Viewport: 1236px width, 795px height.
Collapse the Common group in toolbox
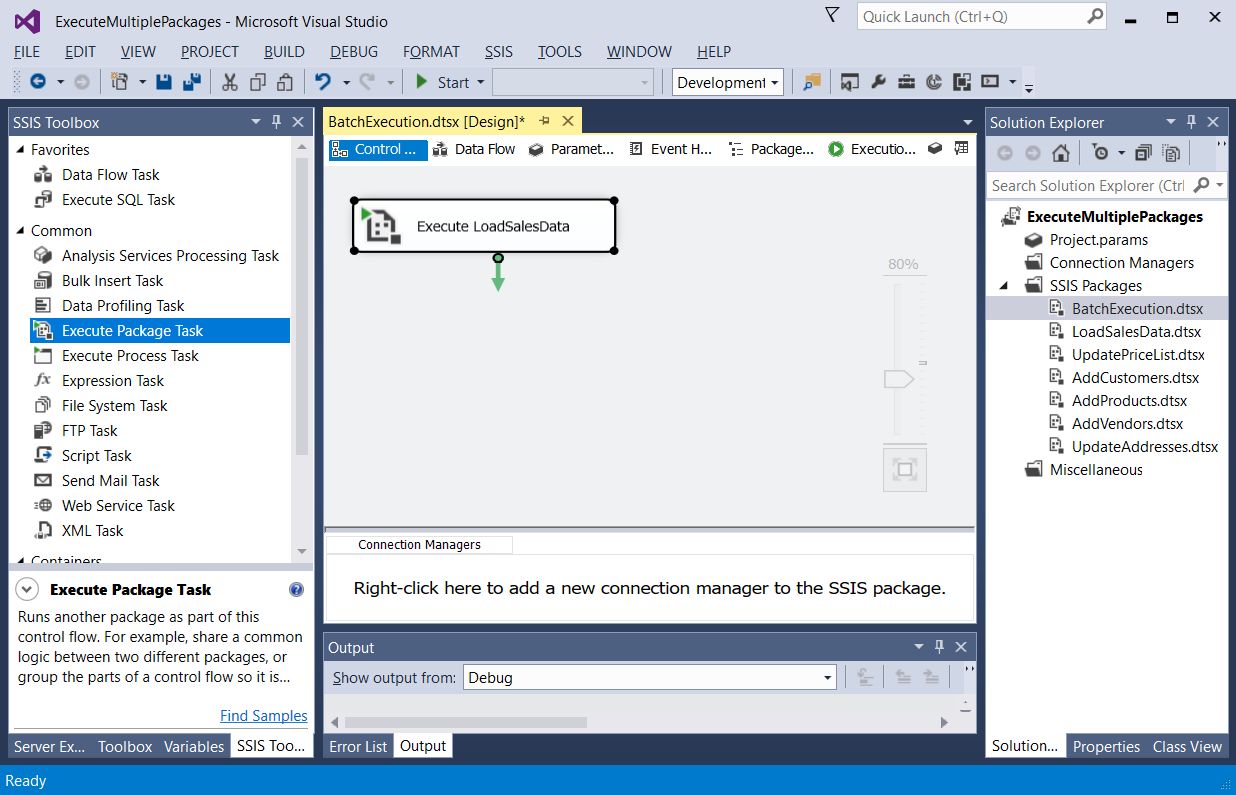[x=20, y=230]
